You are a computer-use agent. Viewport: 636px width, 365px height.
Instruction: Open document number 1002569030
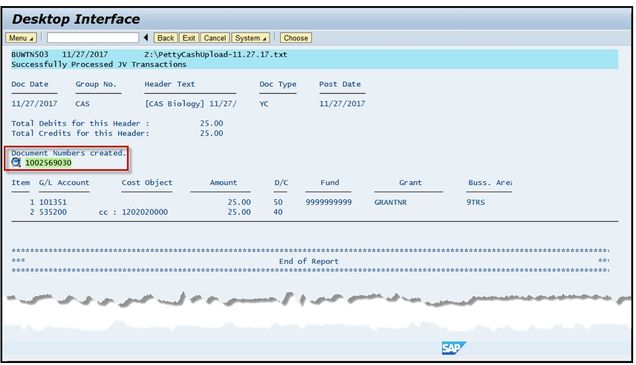(x=48, y=163)
